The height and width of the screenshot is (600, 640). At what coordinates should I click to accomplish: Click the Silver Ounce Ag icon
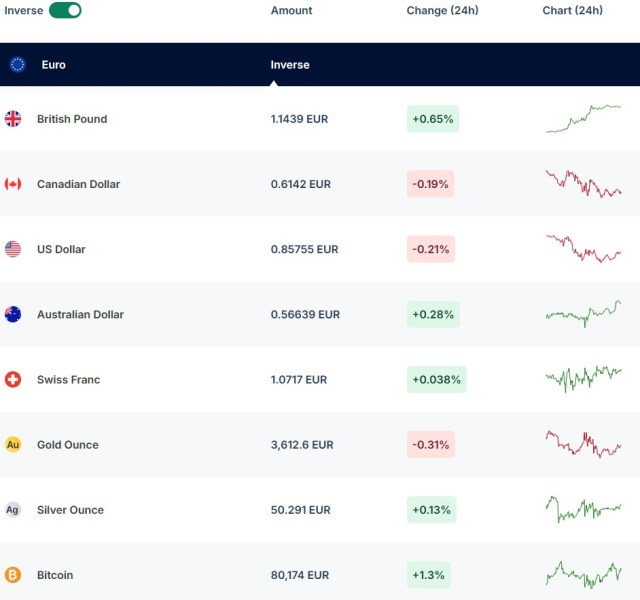[13, 510]
